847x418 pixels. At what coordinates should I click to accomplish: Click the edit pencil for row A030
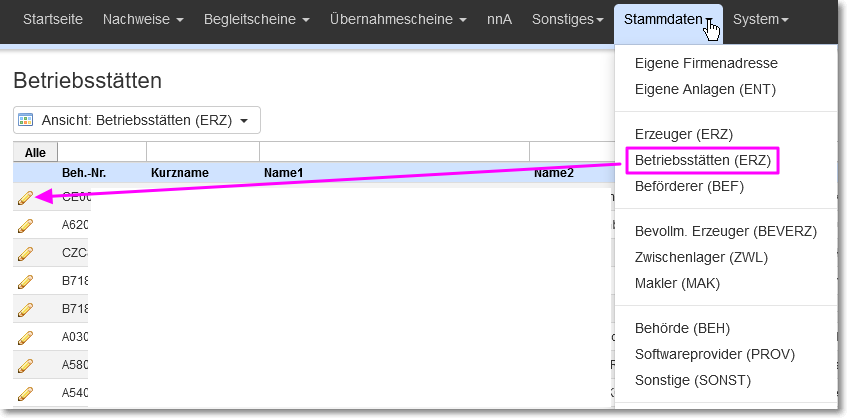pos(25,338)
